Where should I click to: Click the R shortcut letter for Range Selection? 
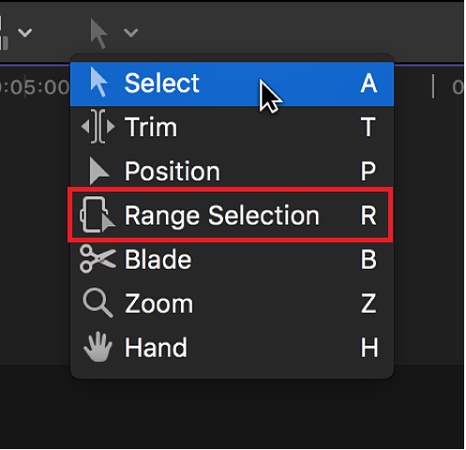pyautogui.click(x=368, y=216)
